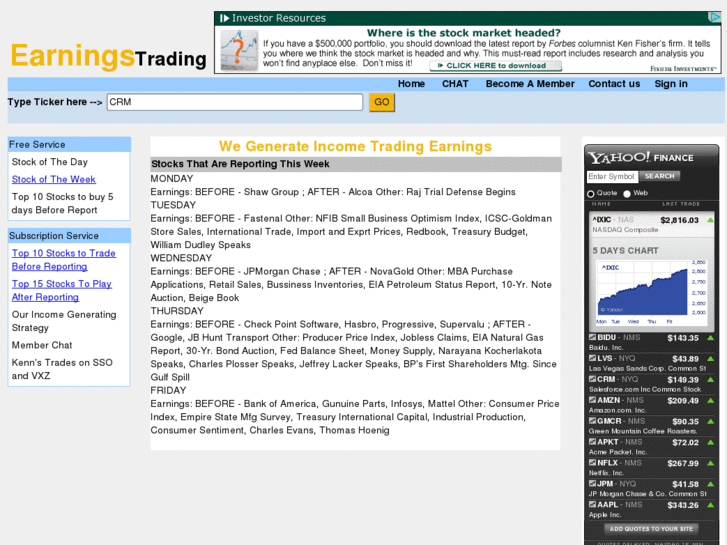Click the green up arrow for NASDAQ Composite
The image size is (727, 545).
click(x=710, y=220)
